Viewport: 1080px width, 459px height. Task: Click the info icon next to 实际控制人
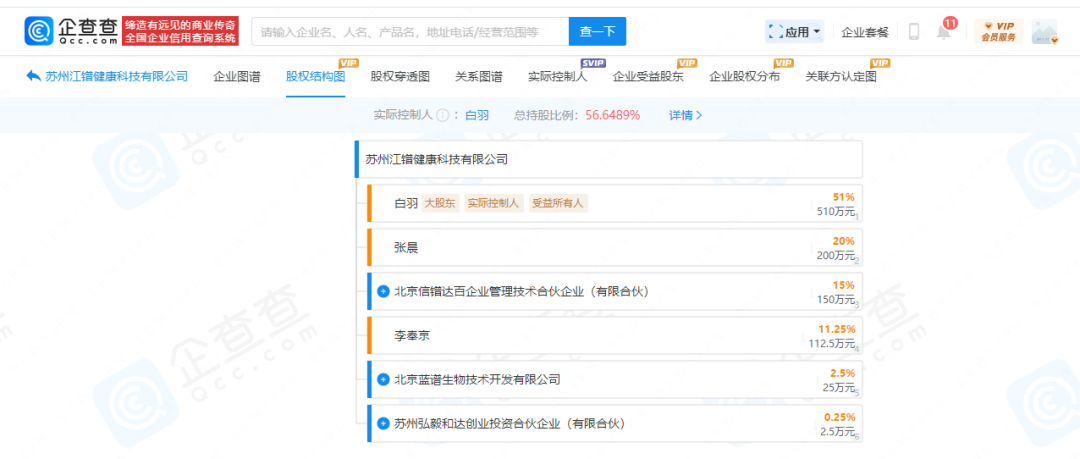[x=442, y=115]
